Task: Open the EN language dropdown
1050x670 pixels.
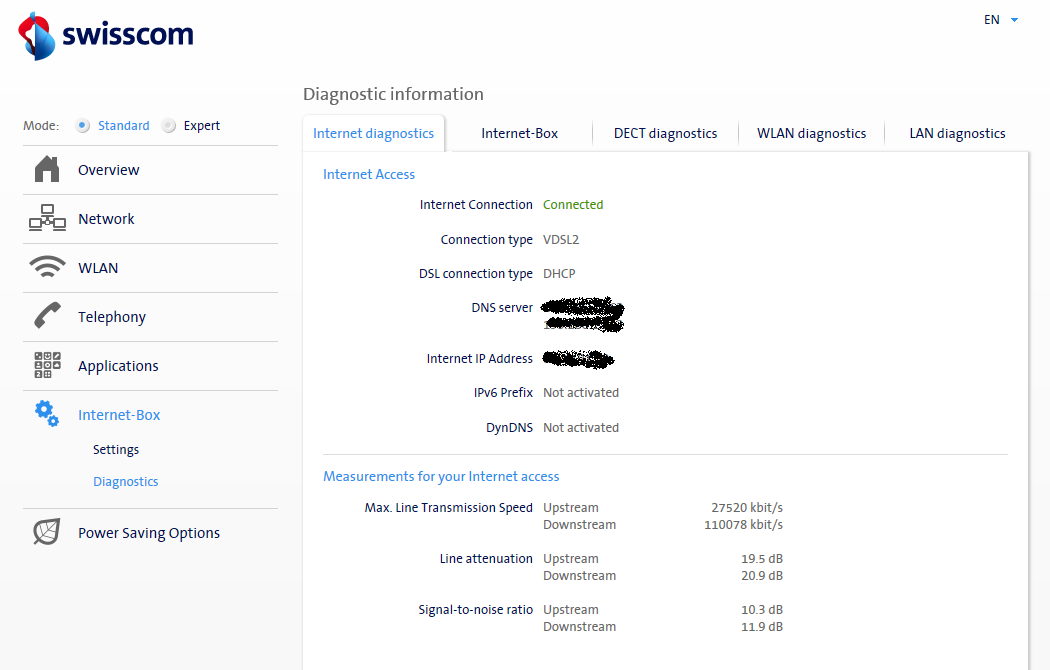Action: point(1000,20)
